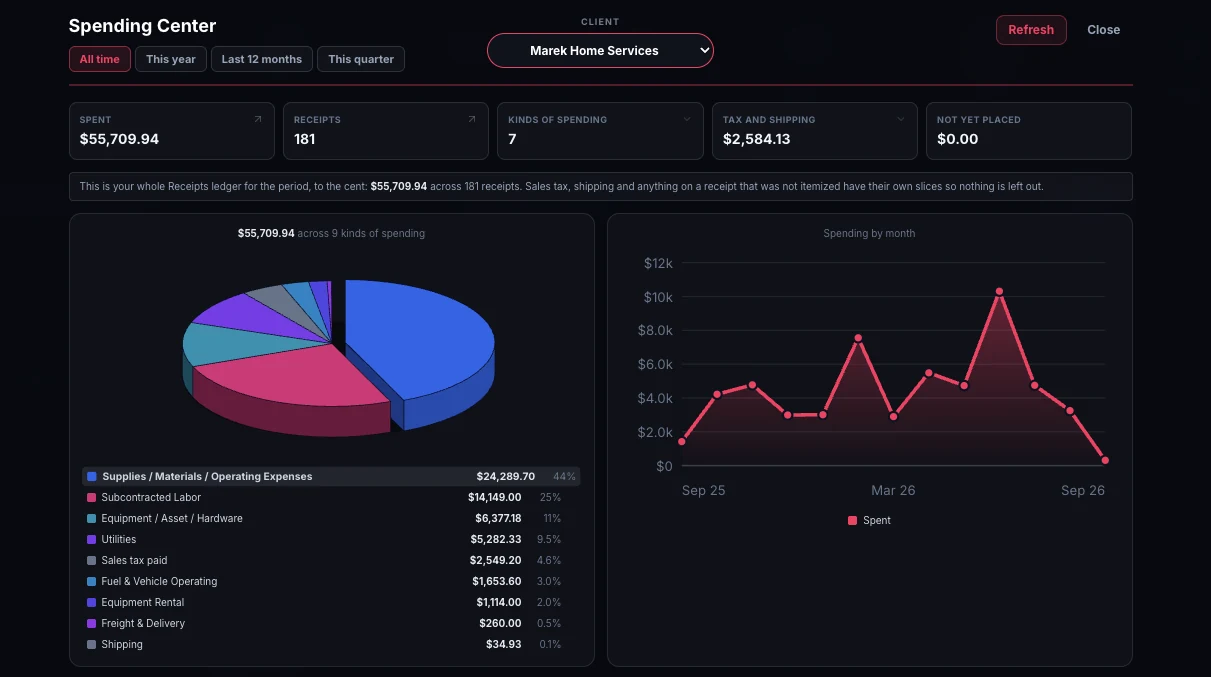Image resolution: width=1211 pixels, height=677 pixels.
Task: Expand the Kinds of Spending chevron
Action: (687, 119)
